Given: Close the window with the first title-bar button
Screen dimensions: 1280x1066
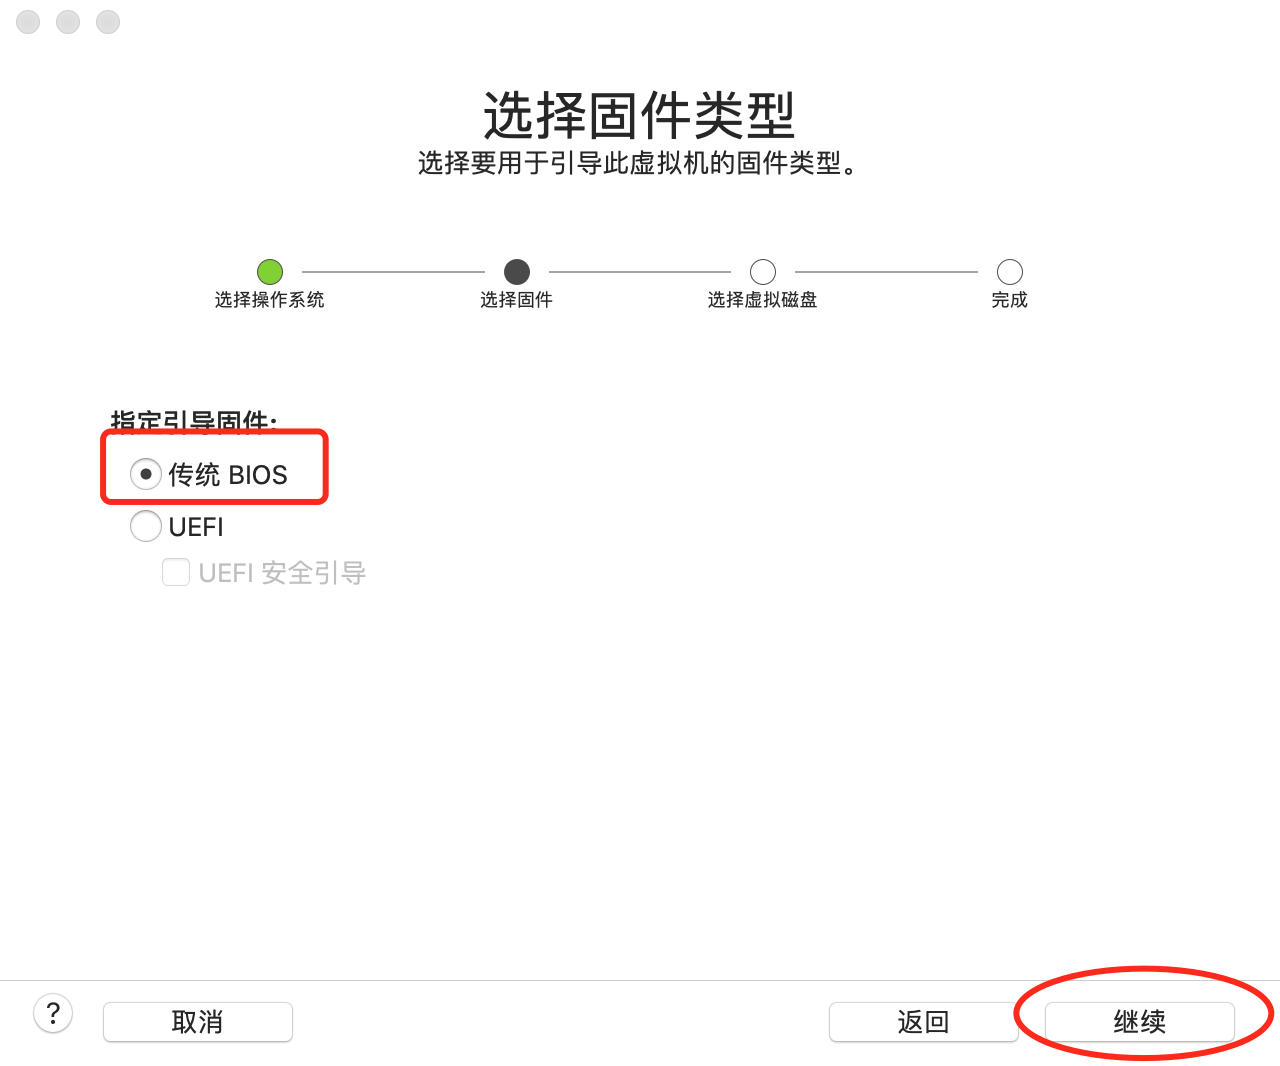Looking at the screenshot, I should pyautogui.click(x=28, y=21).
